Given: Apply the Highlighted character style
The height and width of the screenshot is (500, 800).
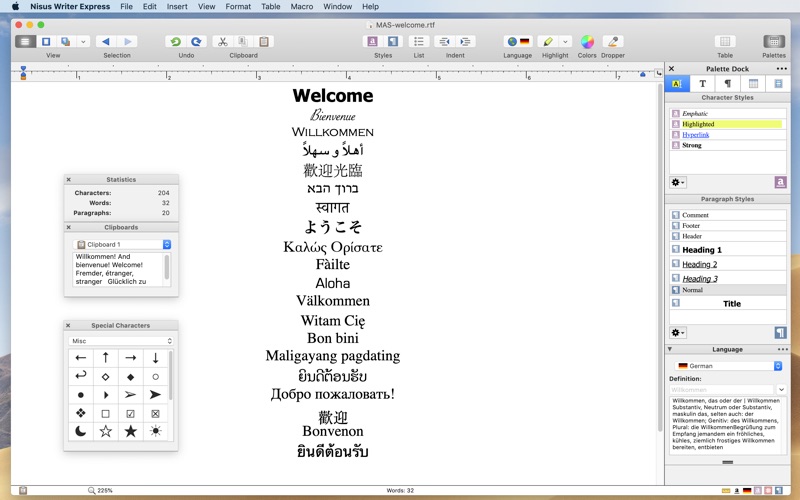Looking at the screenshot, I should tap(728, 124).
